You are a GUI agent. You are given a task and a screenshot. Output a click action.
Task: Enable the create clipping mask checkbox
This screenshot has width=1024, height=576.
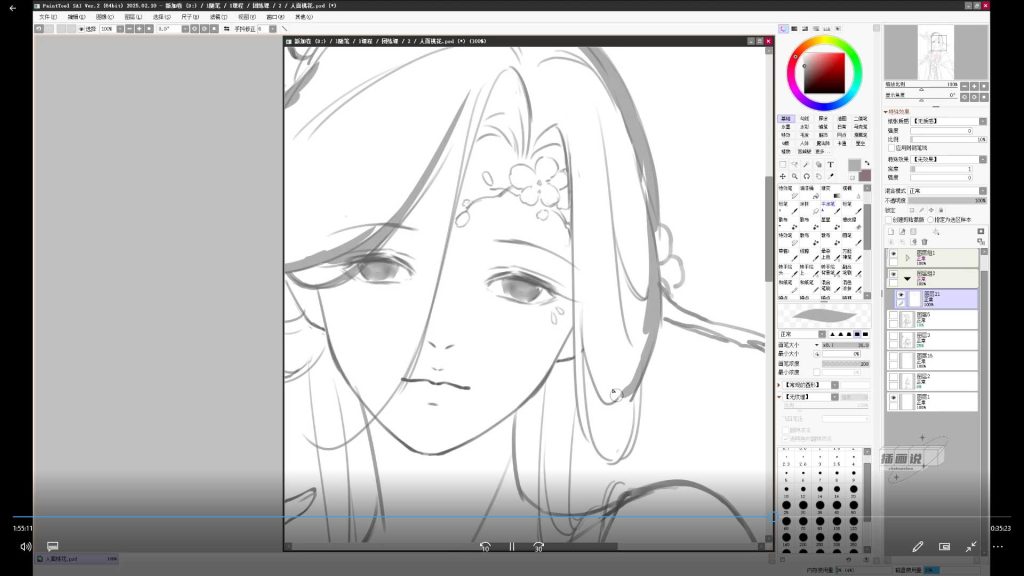pos(889,219)
